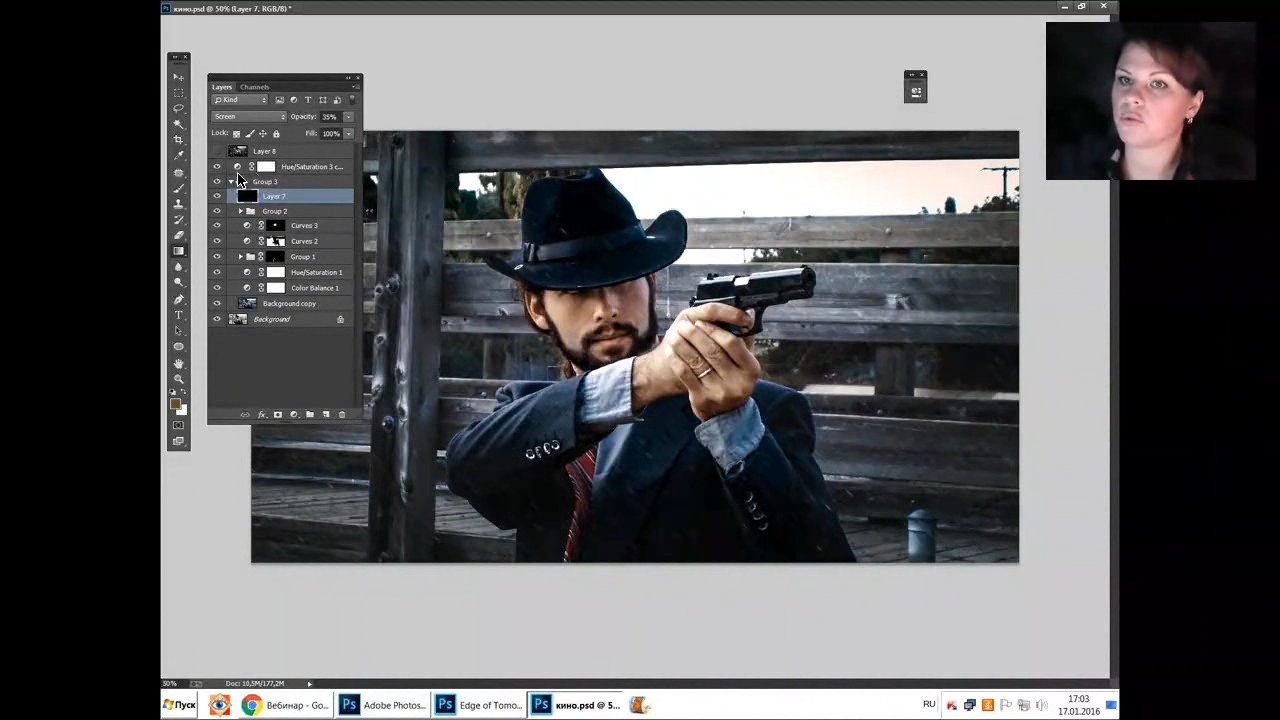The height and width of the screenshot is (720, 1280).
Task: Select the Eyedropper tool
Action: (x=179, y=156)
